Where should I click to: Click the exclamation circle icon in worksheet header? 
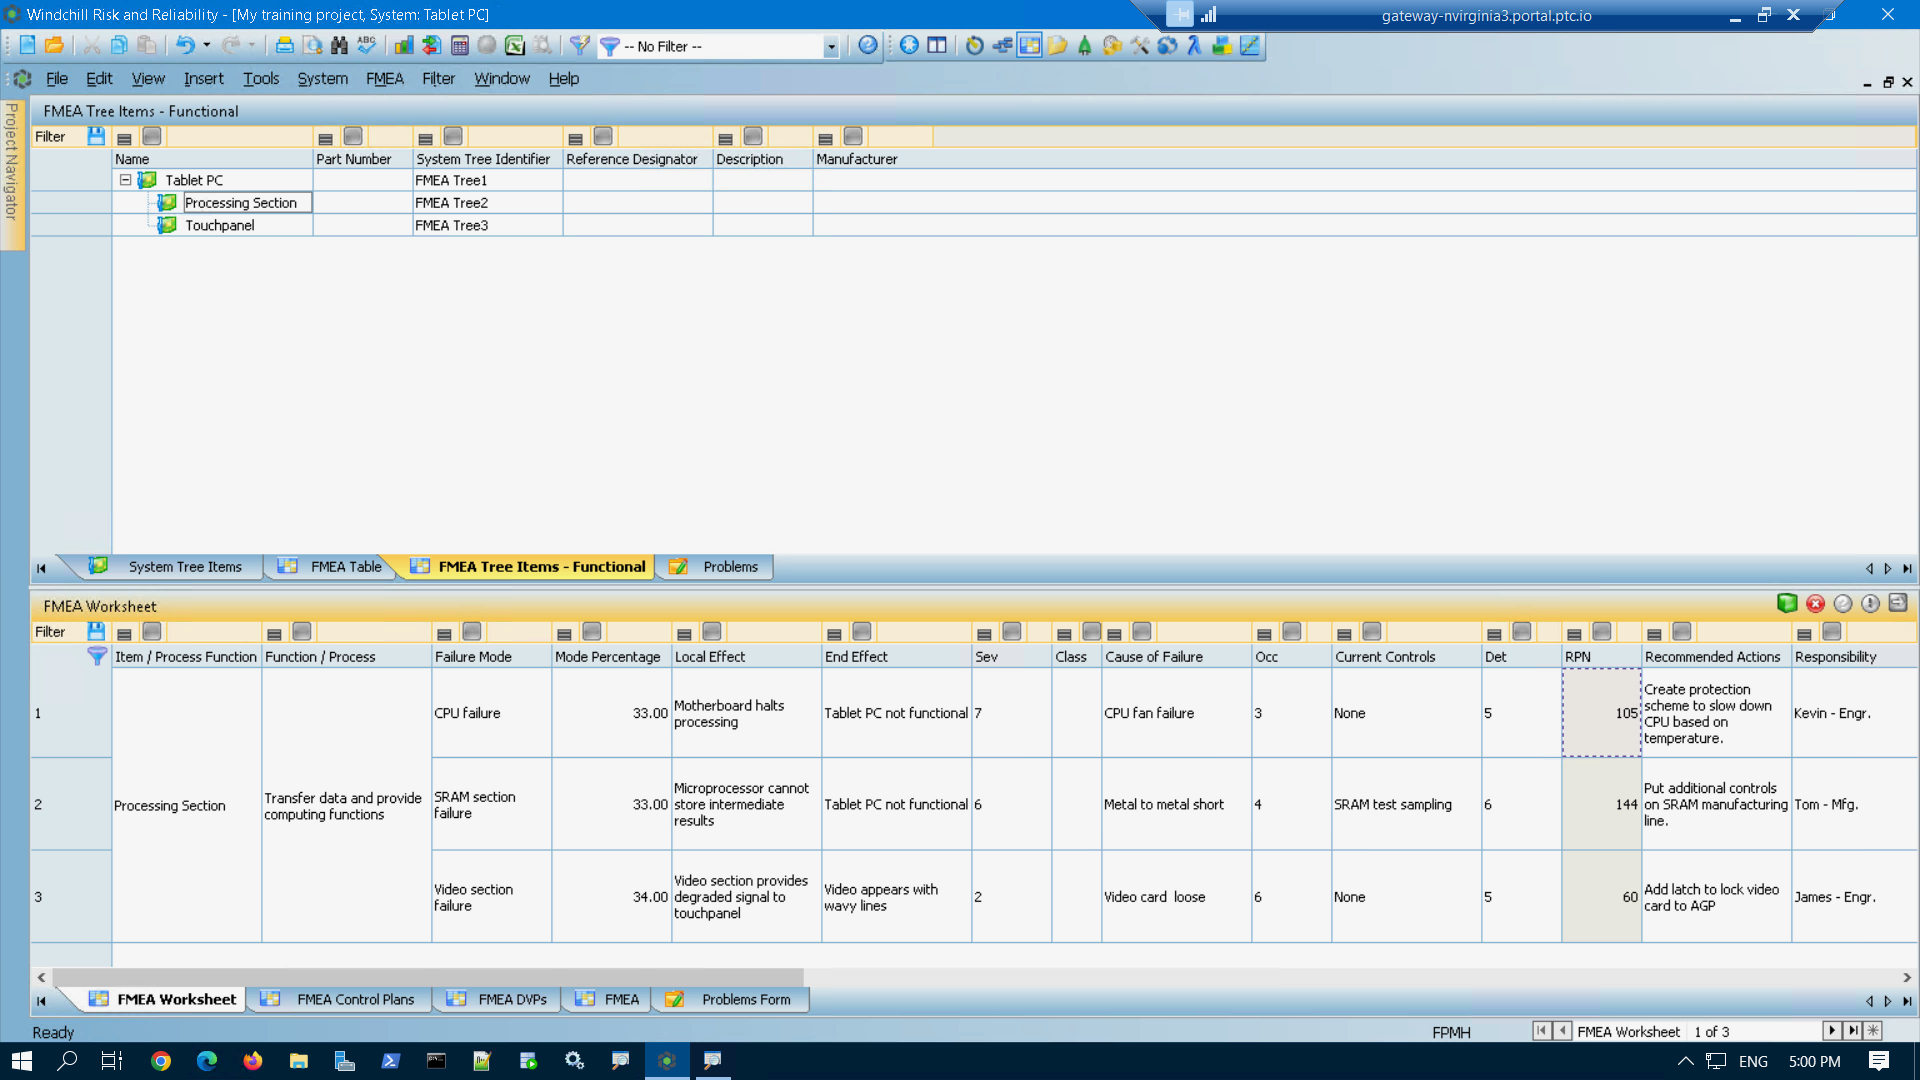point(1870,603)
